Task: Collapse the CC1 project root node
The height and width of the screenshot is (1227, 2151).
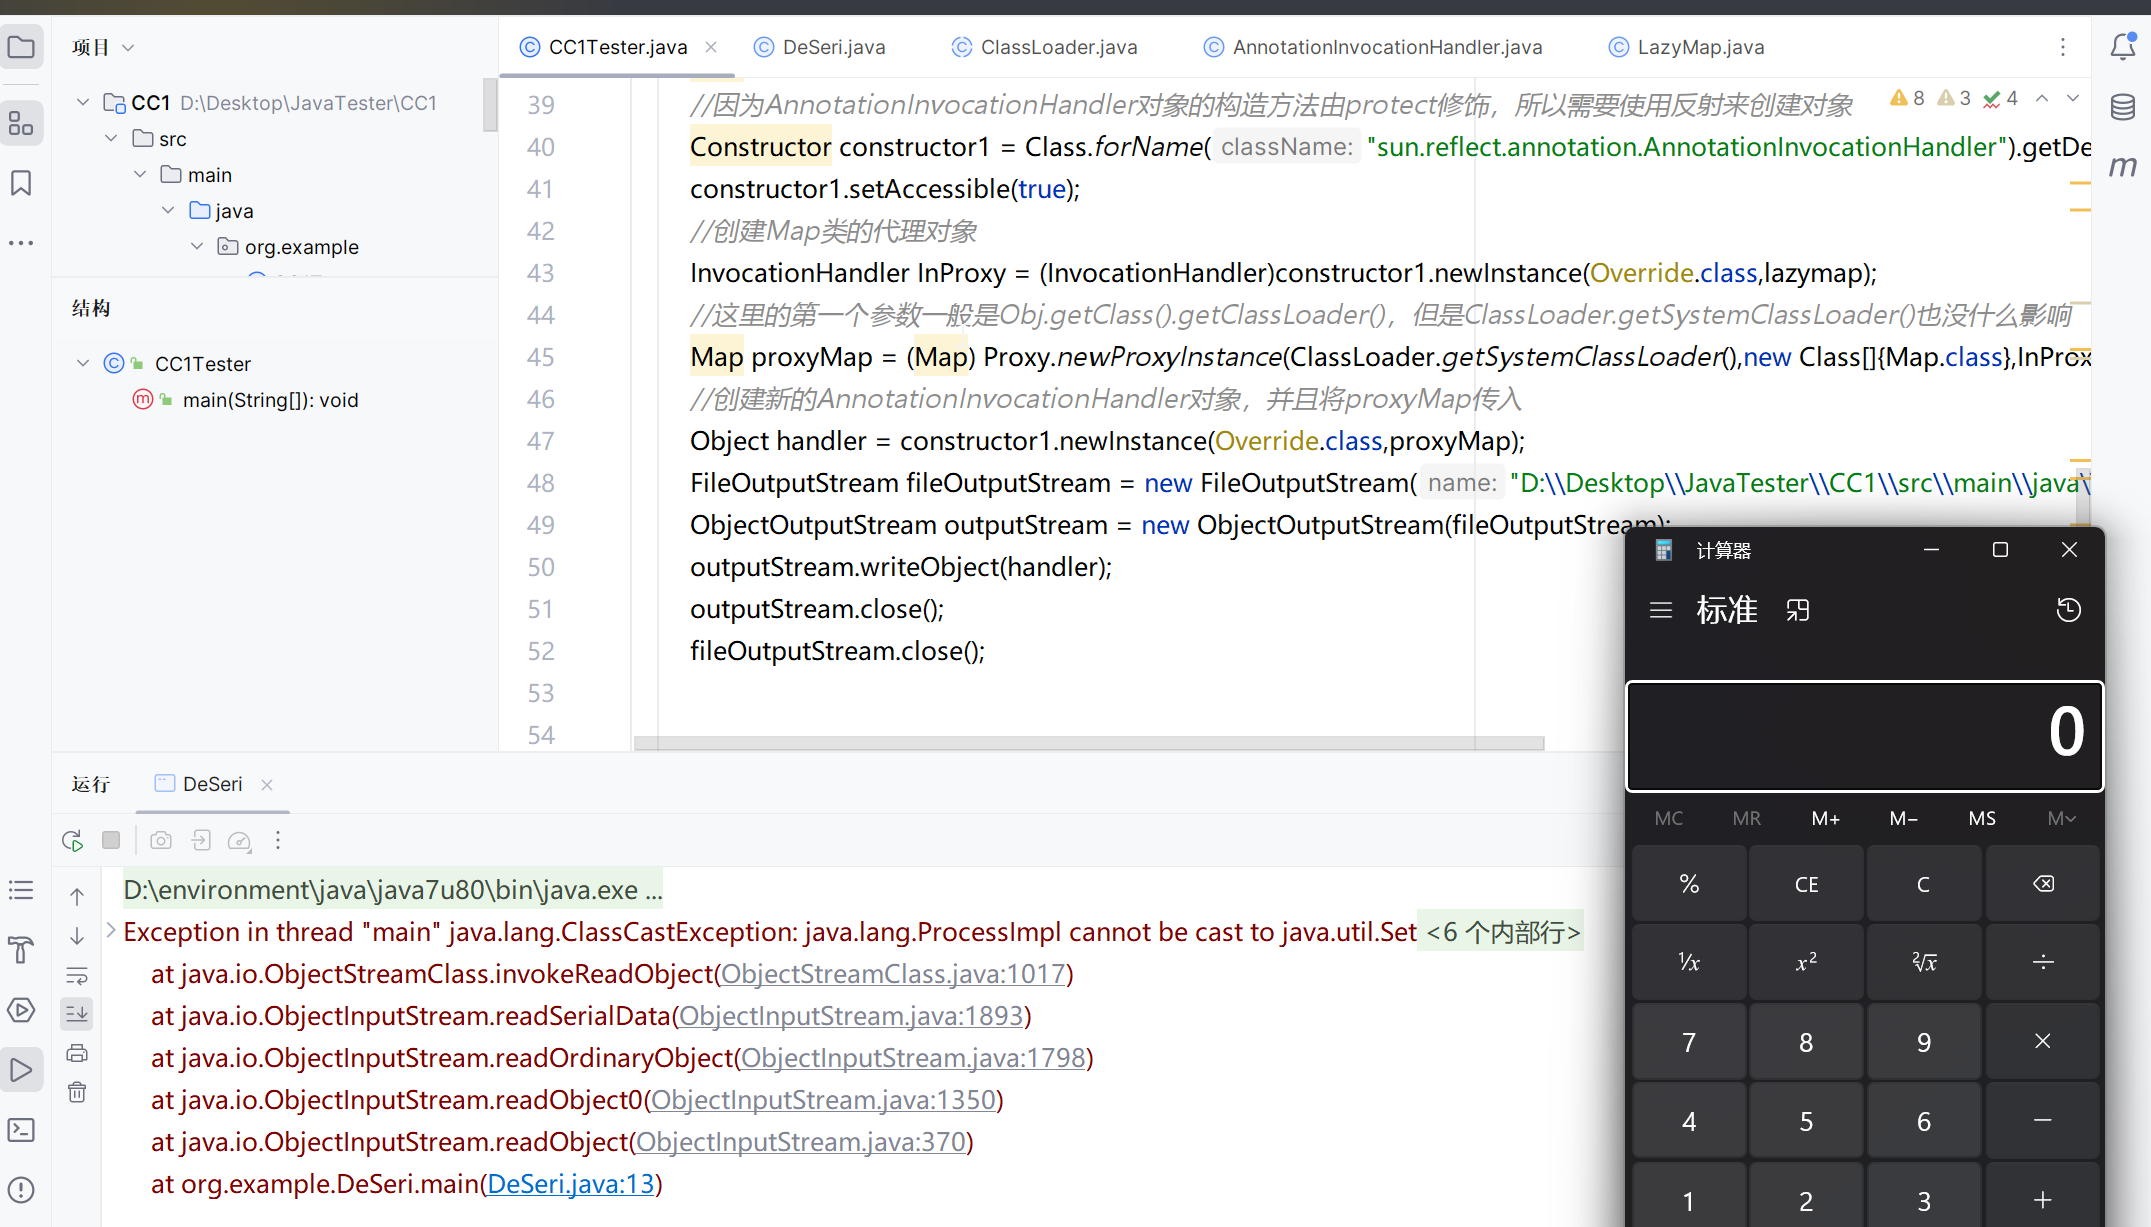Action: [x=83, y=102]
